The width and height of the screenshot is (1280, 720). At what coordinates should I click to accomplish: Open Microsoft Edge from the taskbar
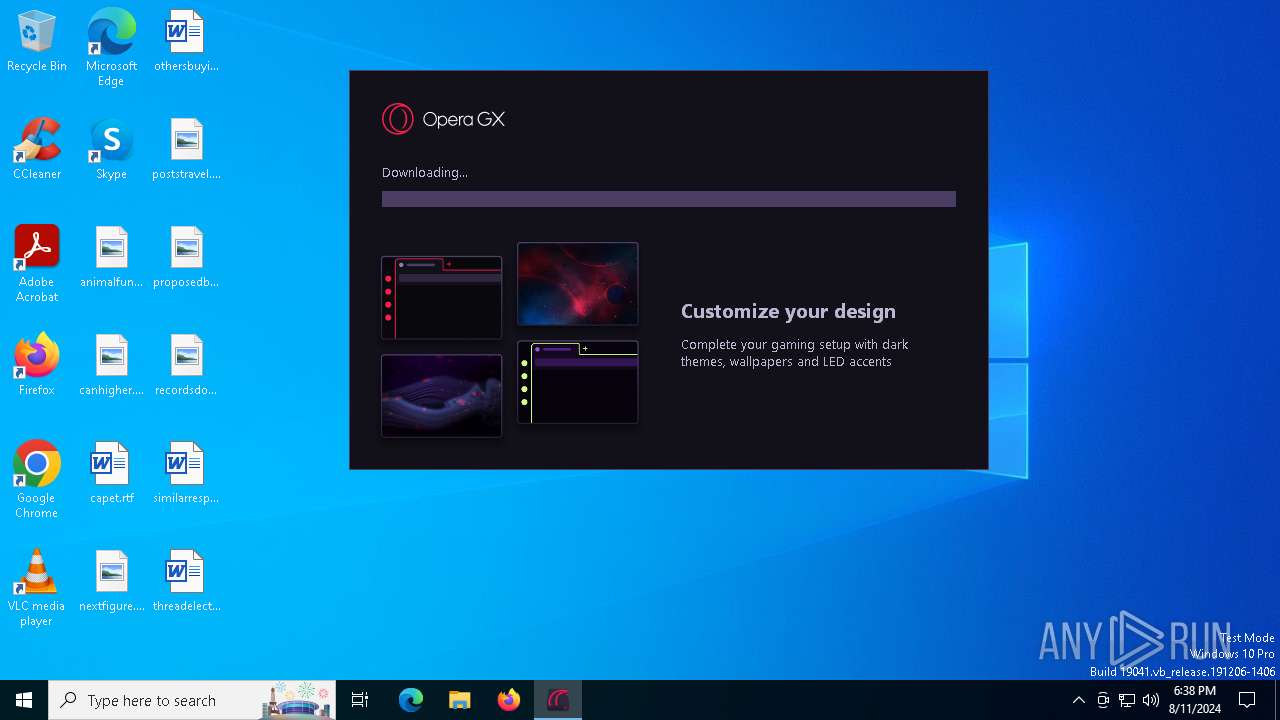pyautogui.click(x=411, y=700)
